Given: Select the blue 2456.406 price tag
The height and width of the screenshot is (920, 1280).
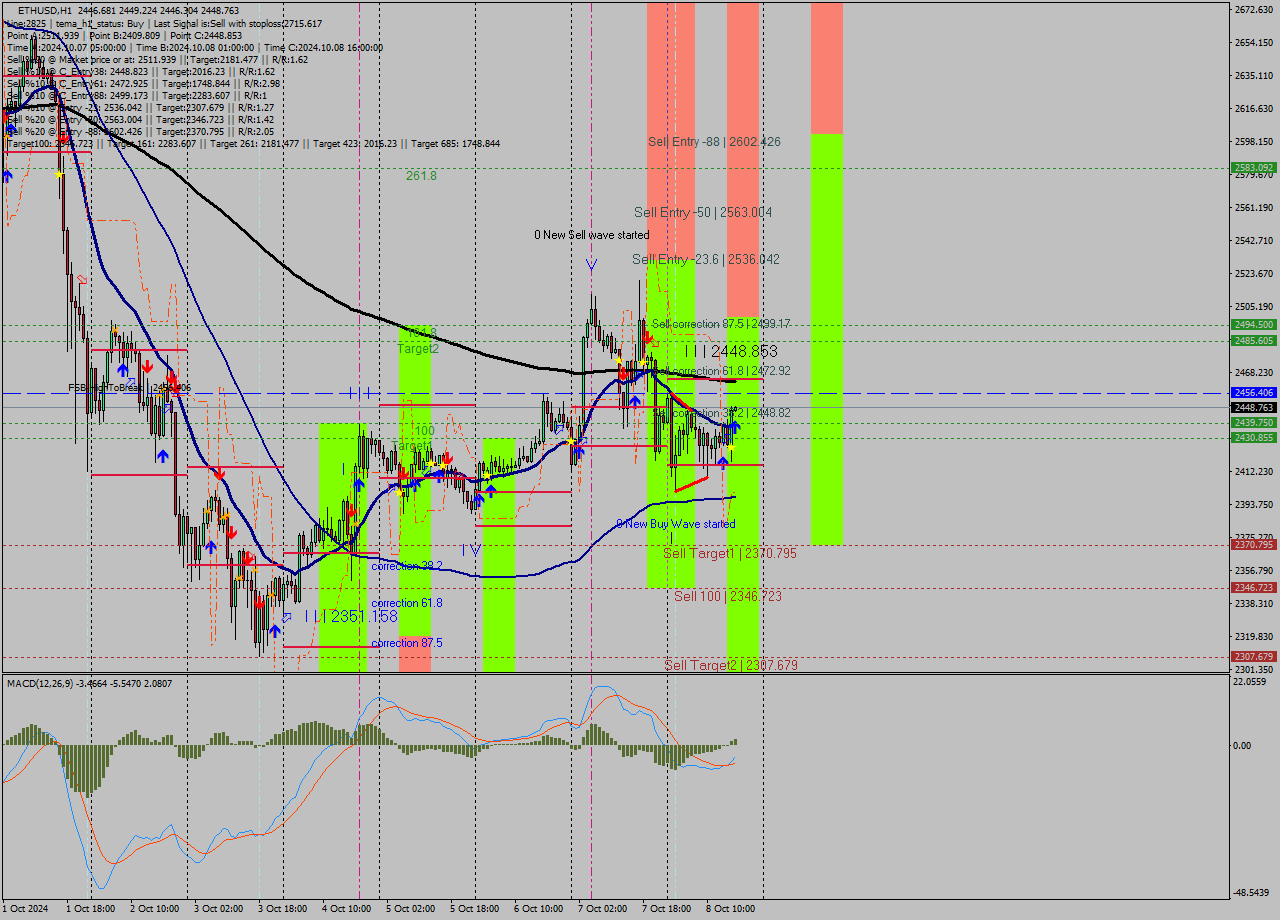Looking at the screenshot, I should pyautogui.click(x=1253, y=393).
